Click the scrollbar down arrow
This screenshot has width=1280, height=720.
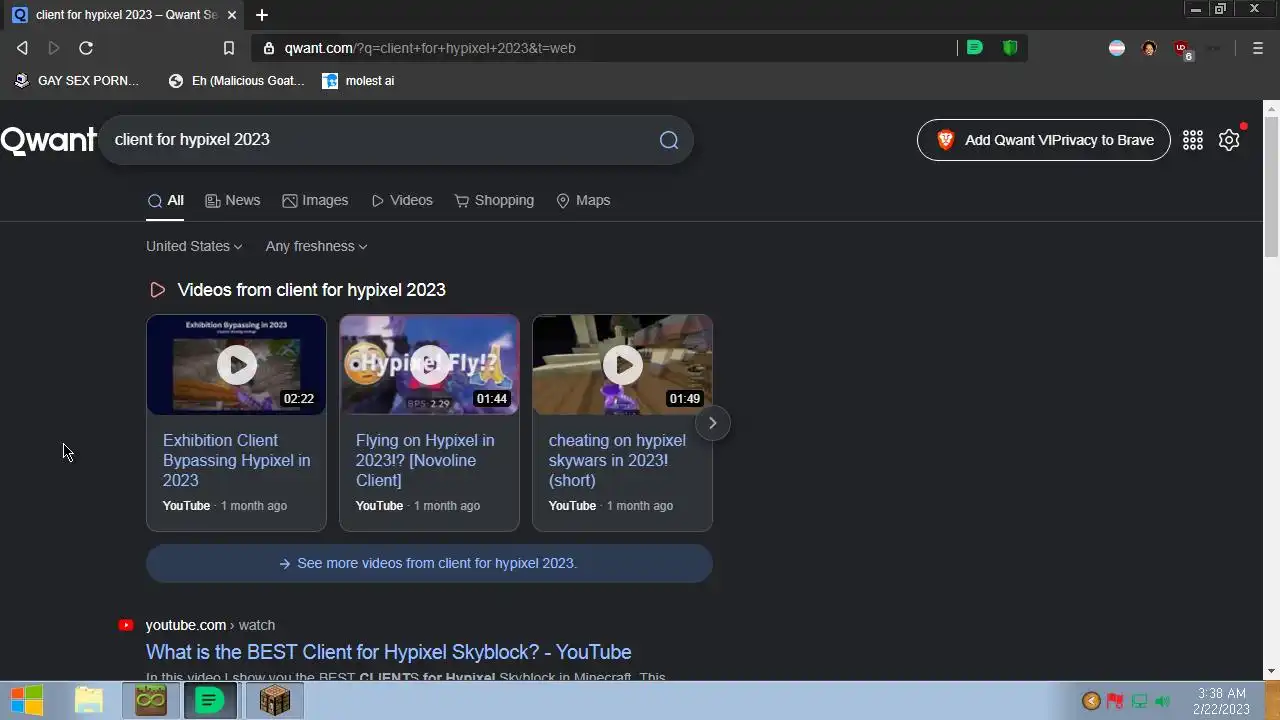tap(1271, 671)
